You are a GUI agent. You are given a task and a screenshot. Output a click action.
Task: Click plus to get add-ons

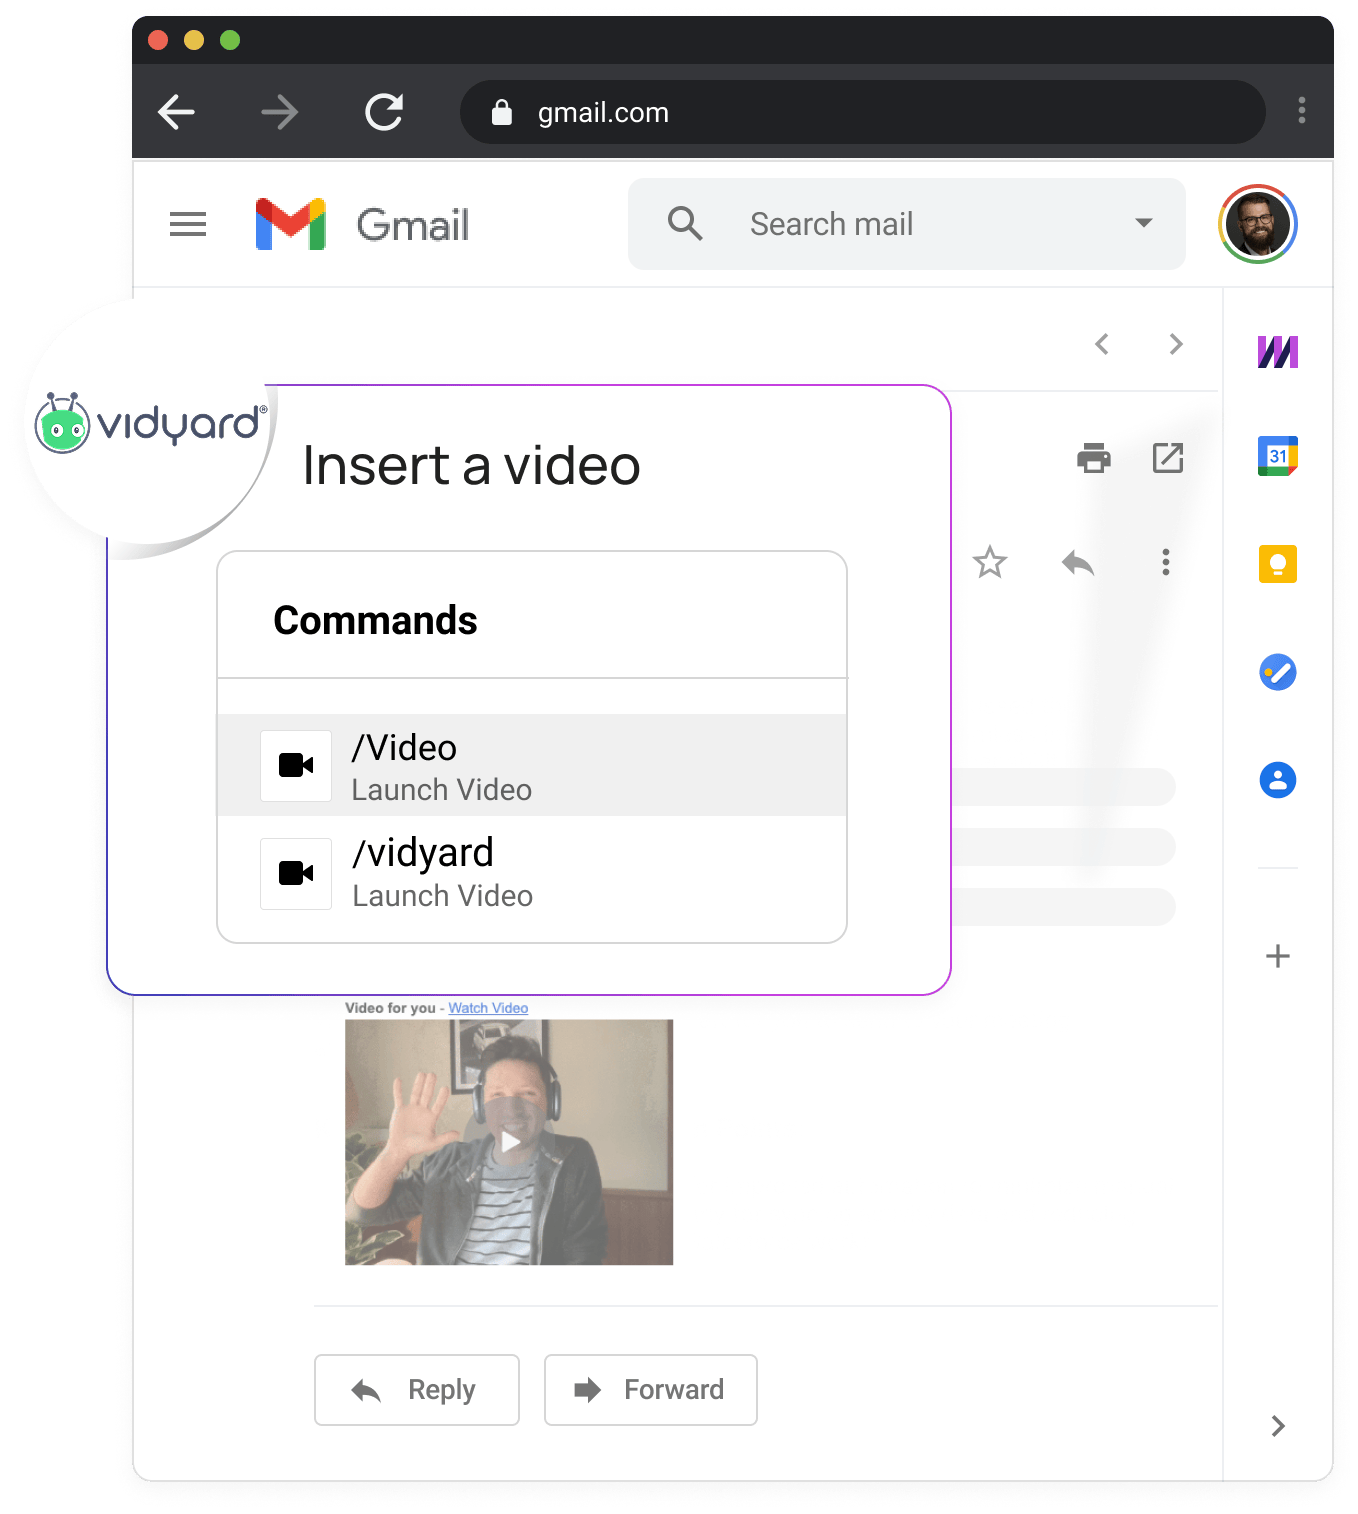[x=1278, y=956]
